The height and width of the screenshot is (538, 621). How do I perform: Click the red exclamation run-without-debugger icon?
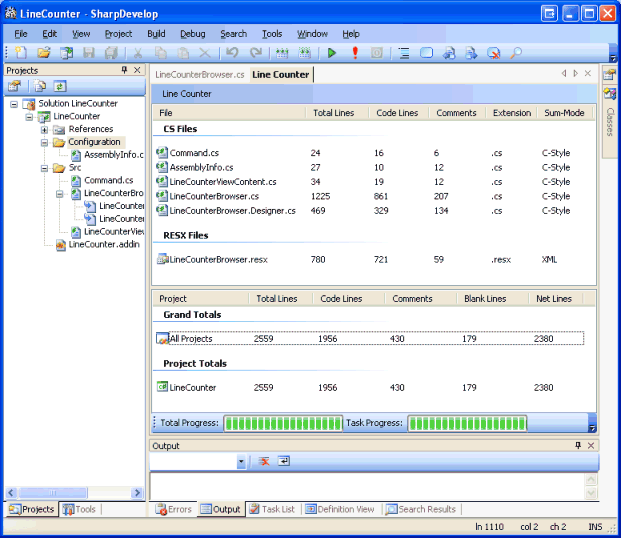tap(355, 53)
